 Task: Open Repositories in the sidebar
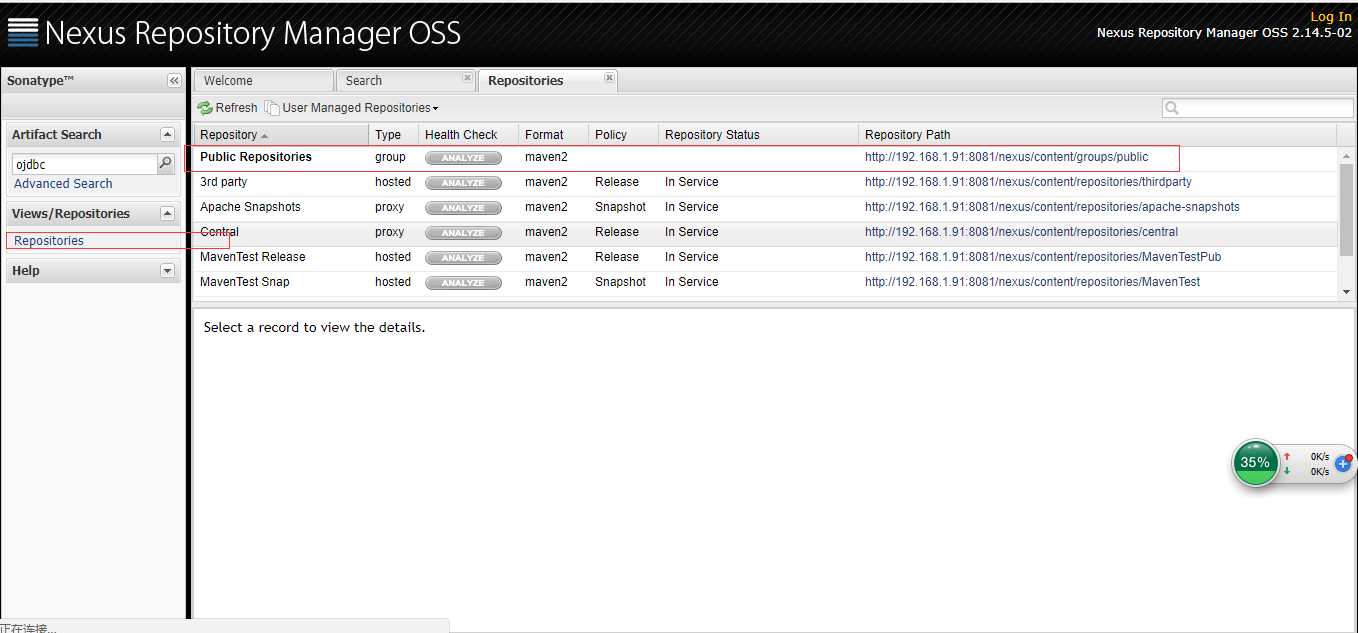[x=49, y=241]
